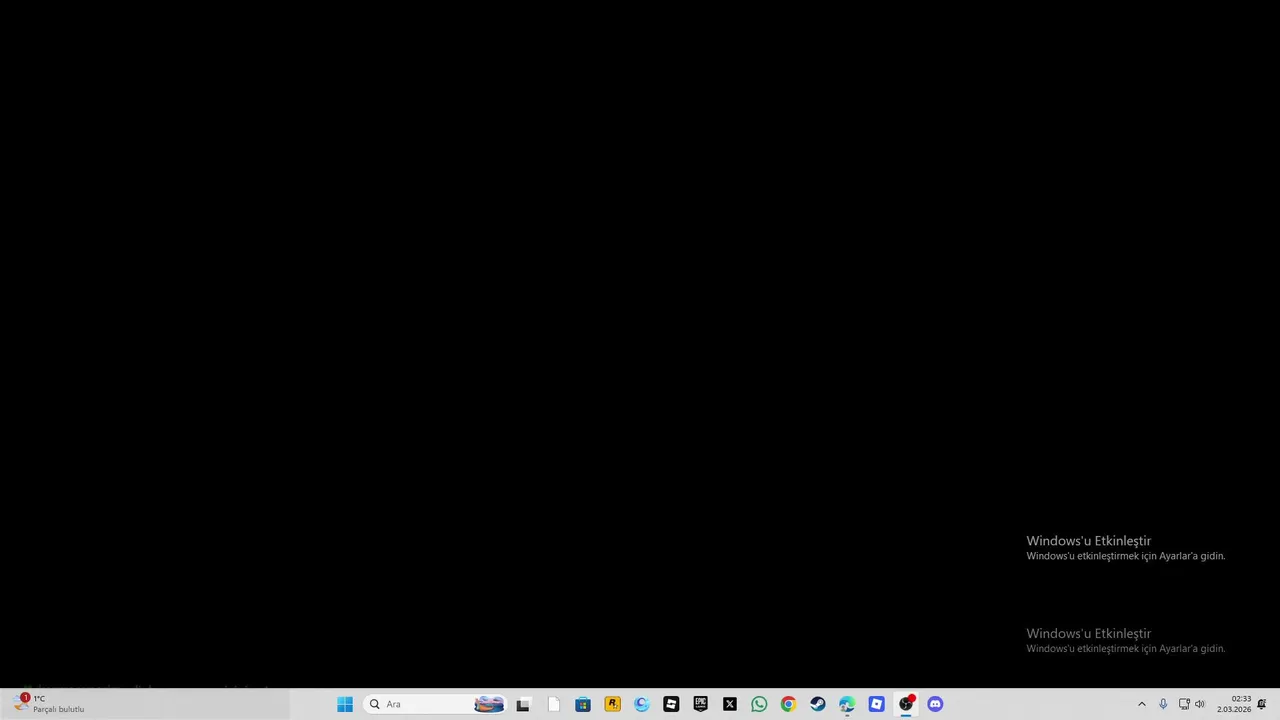This screenshot has height=720, width=1280.
Task: Open Microsoft Edge
Action: pos(847,704)
